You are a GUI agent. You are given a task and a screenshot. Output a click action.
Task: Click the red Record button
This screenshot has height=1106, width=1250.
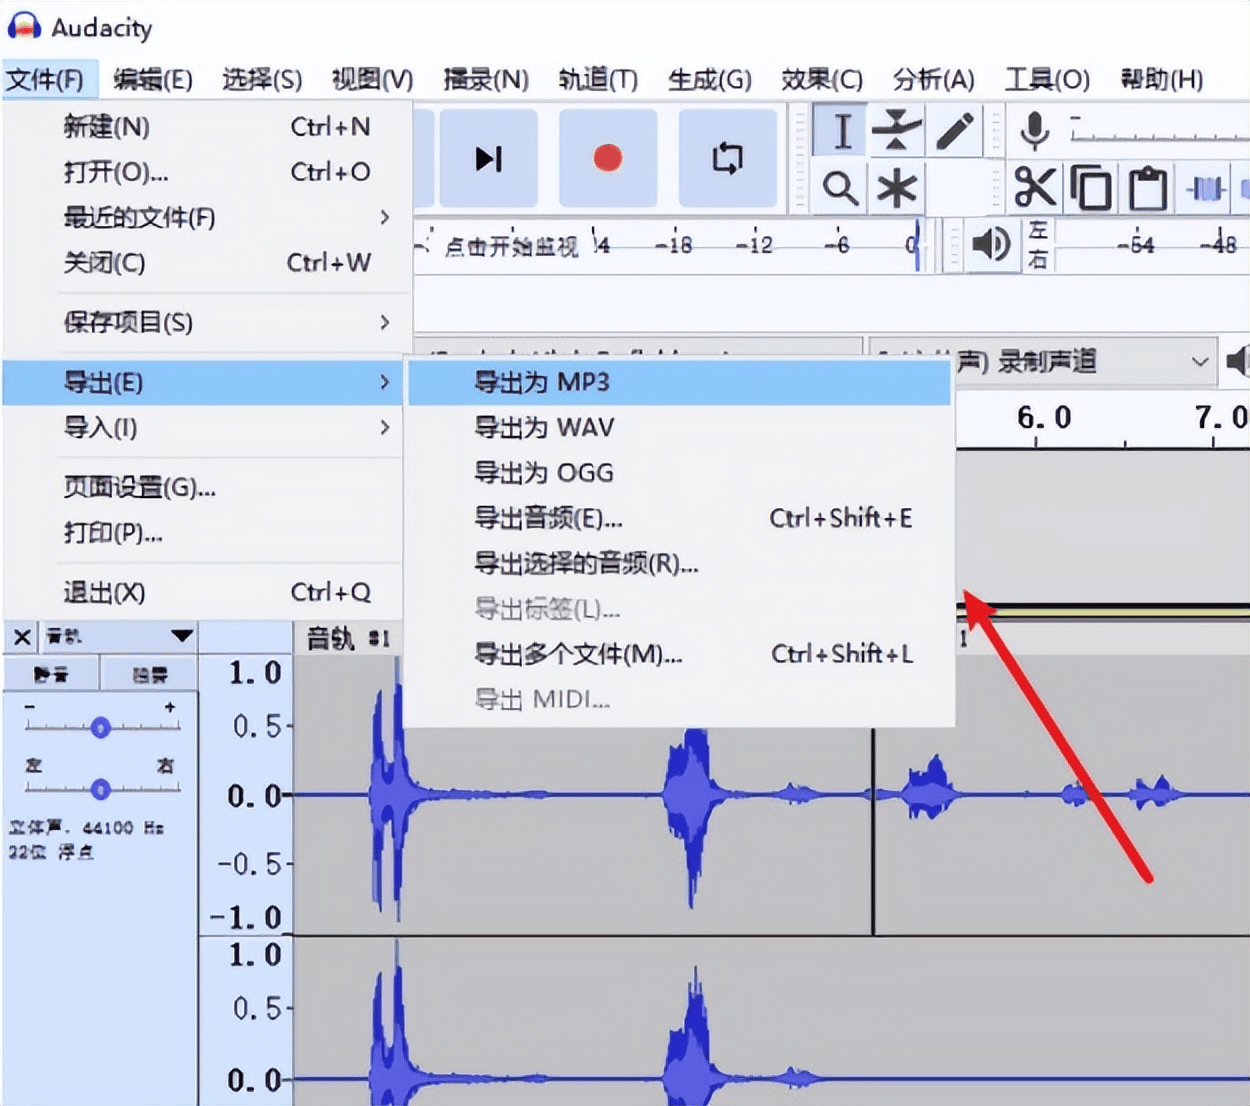click(608, 158)
